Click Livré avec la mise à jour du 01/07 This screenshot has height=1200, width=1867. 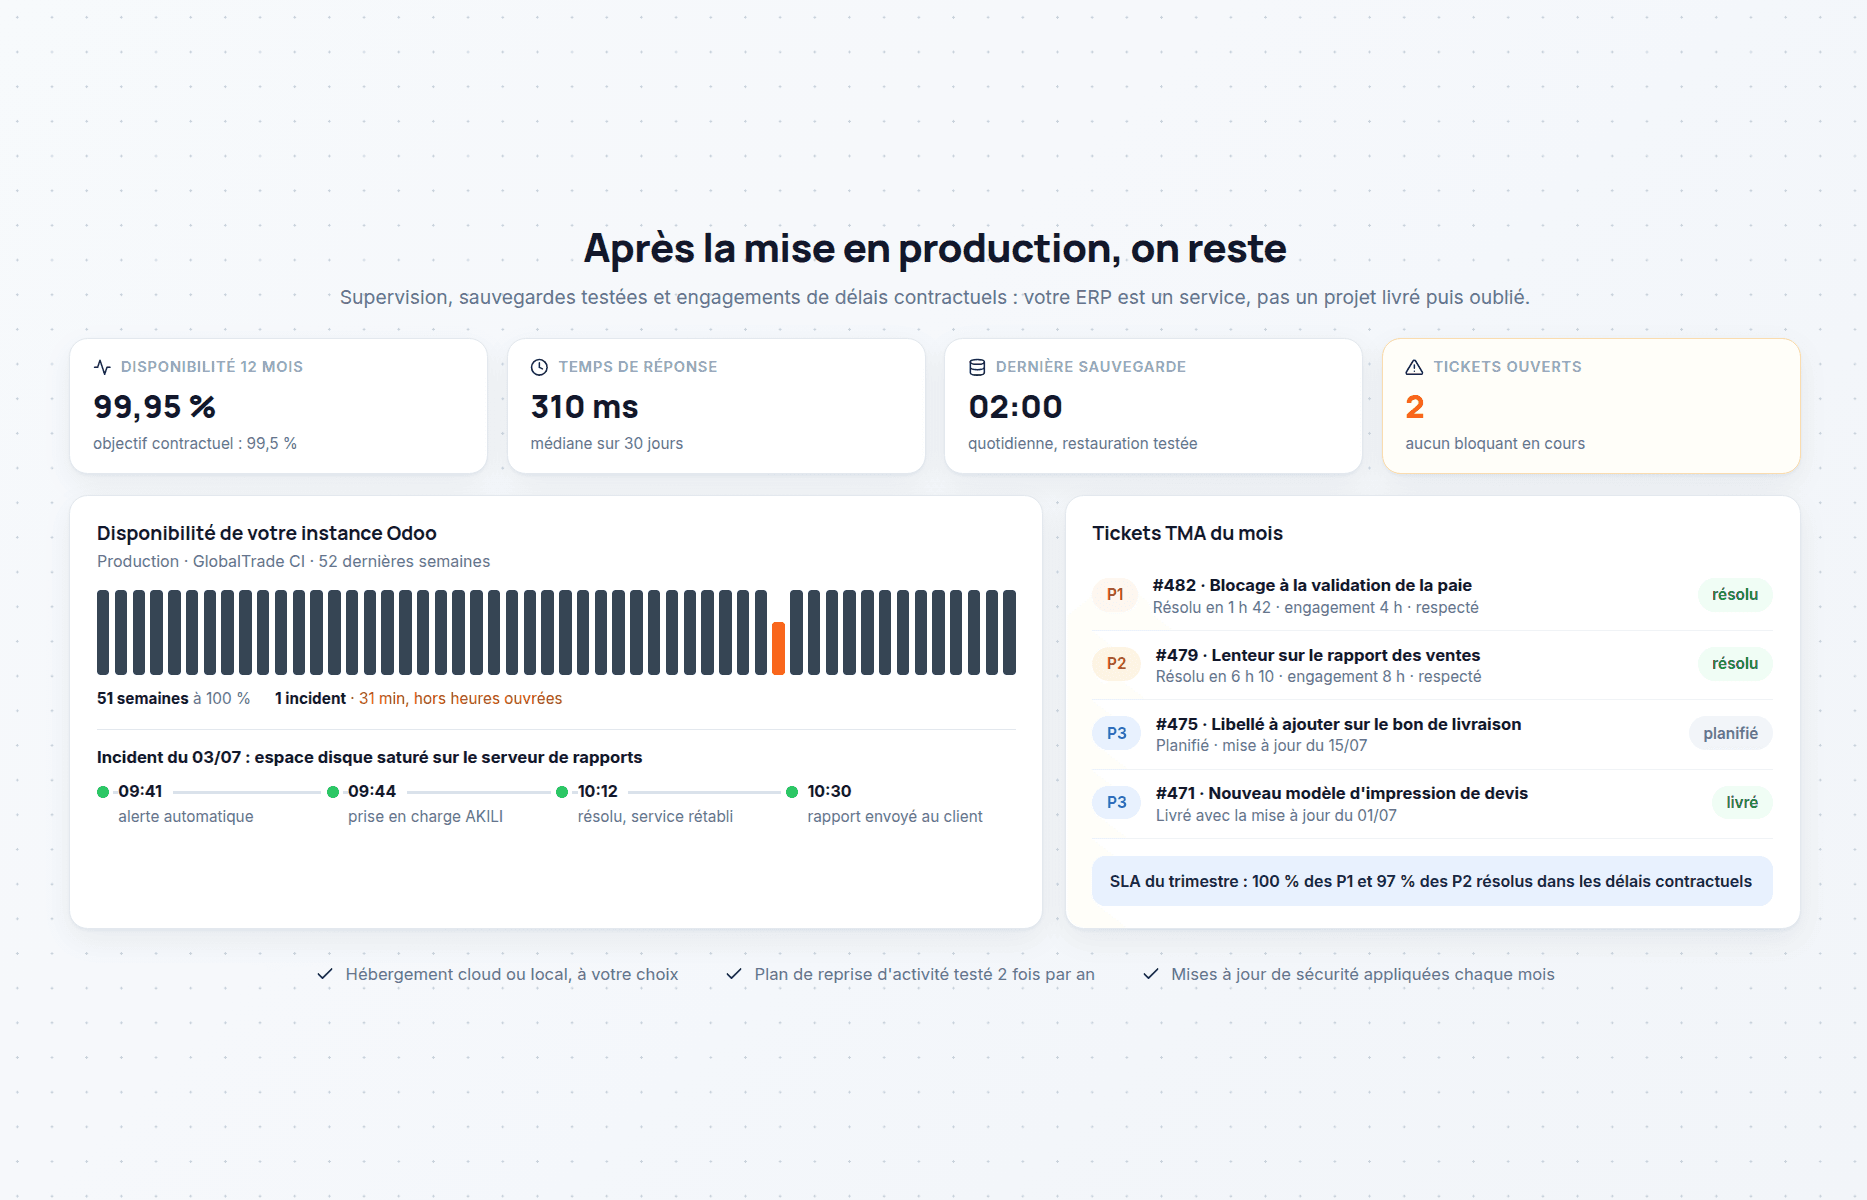coord(1276,815)
